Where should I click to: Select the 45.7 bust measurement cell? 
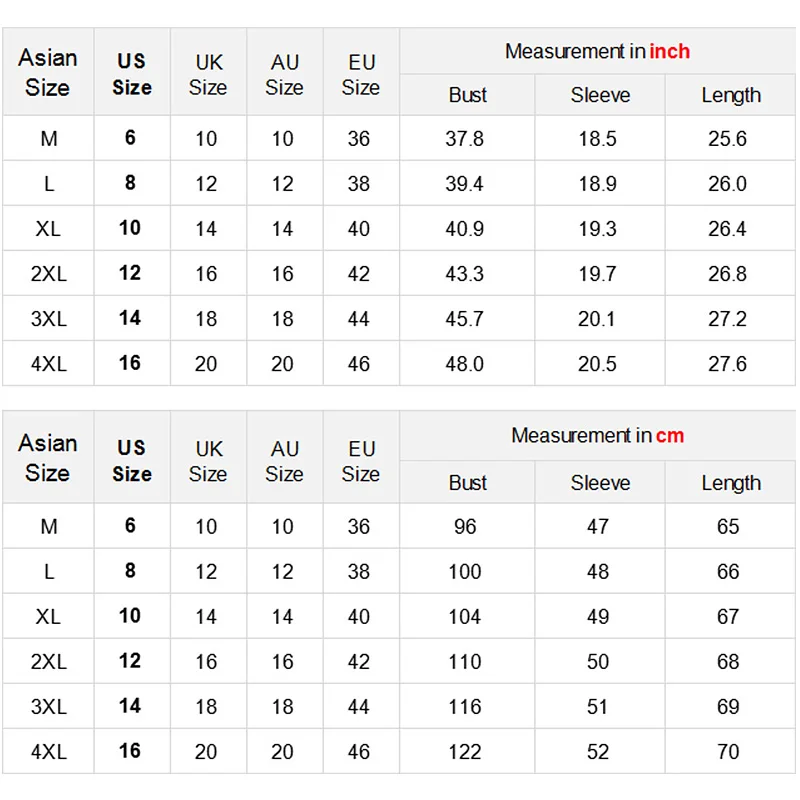[x=465, y=319]
